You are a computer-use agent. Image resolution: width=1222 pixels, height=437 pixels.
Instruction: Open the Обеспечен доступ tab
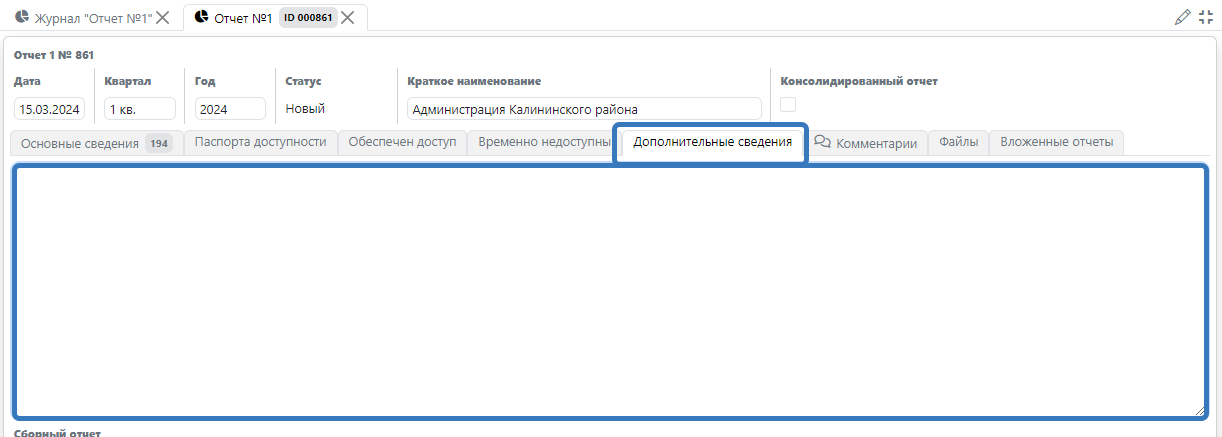(402, 142)
